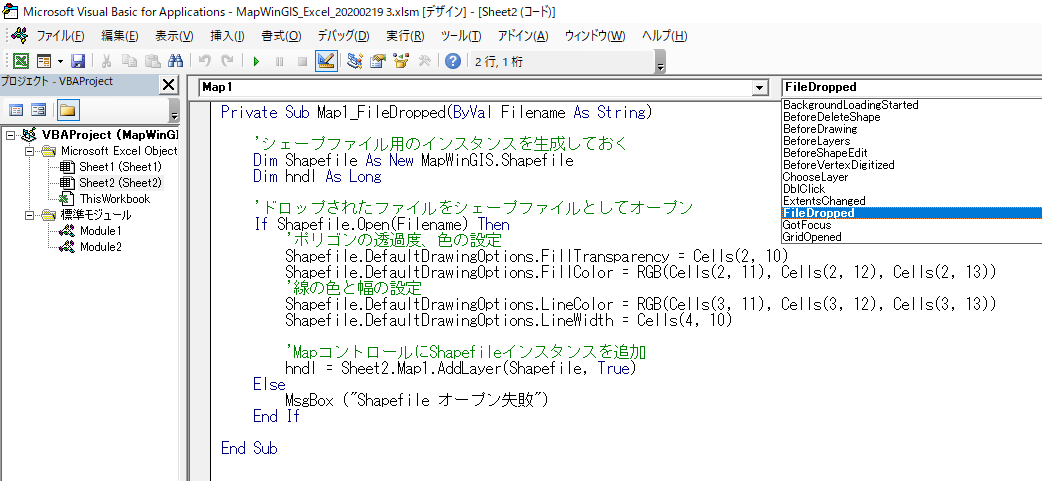Select Sheet2 (Sheet2) in project tree
1042x481 pixels.
click(120, 183)
